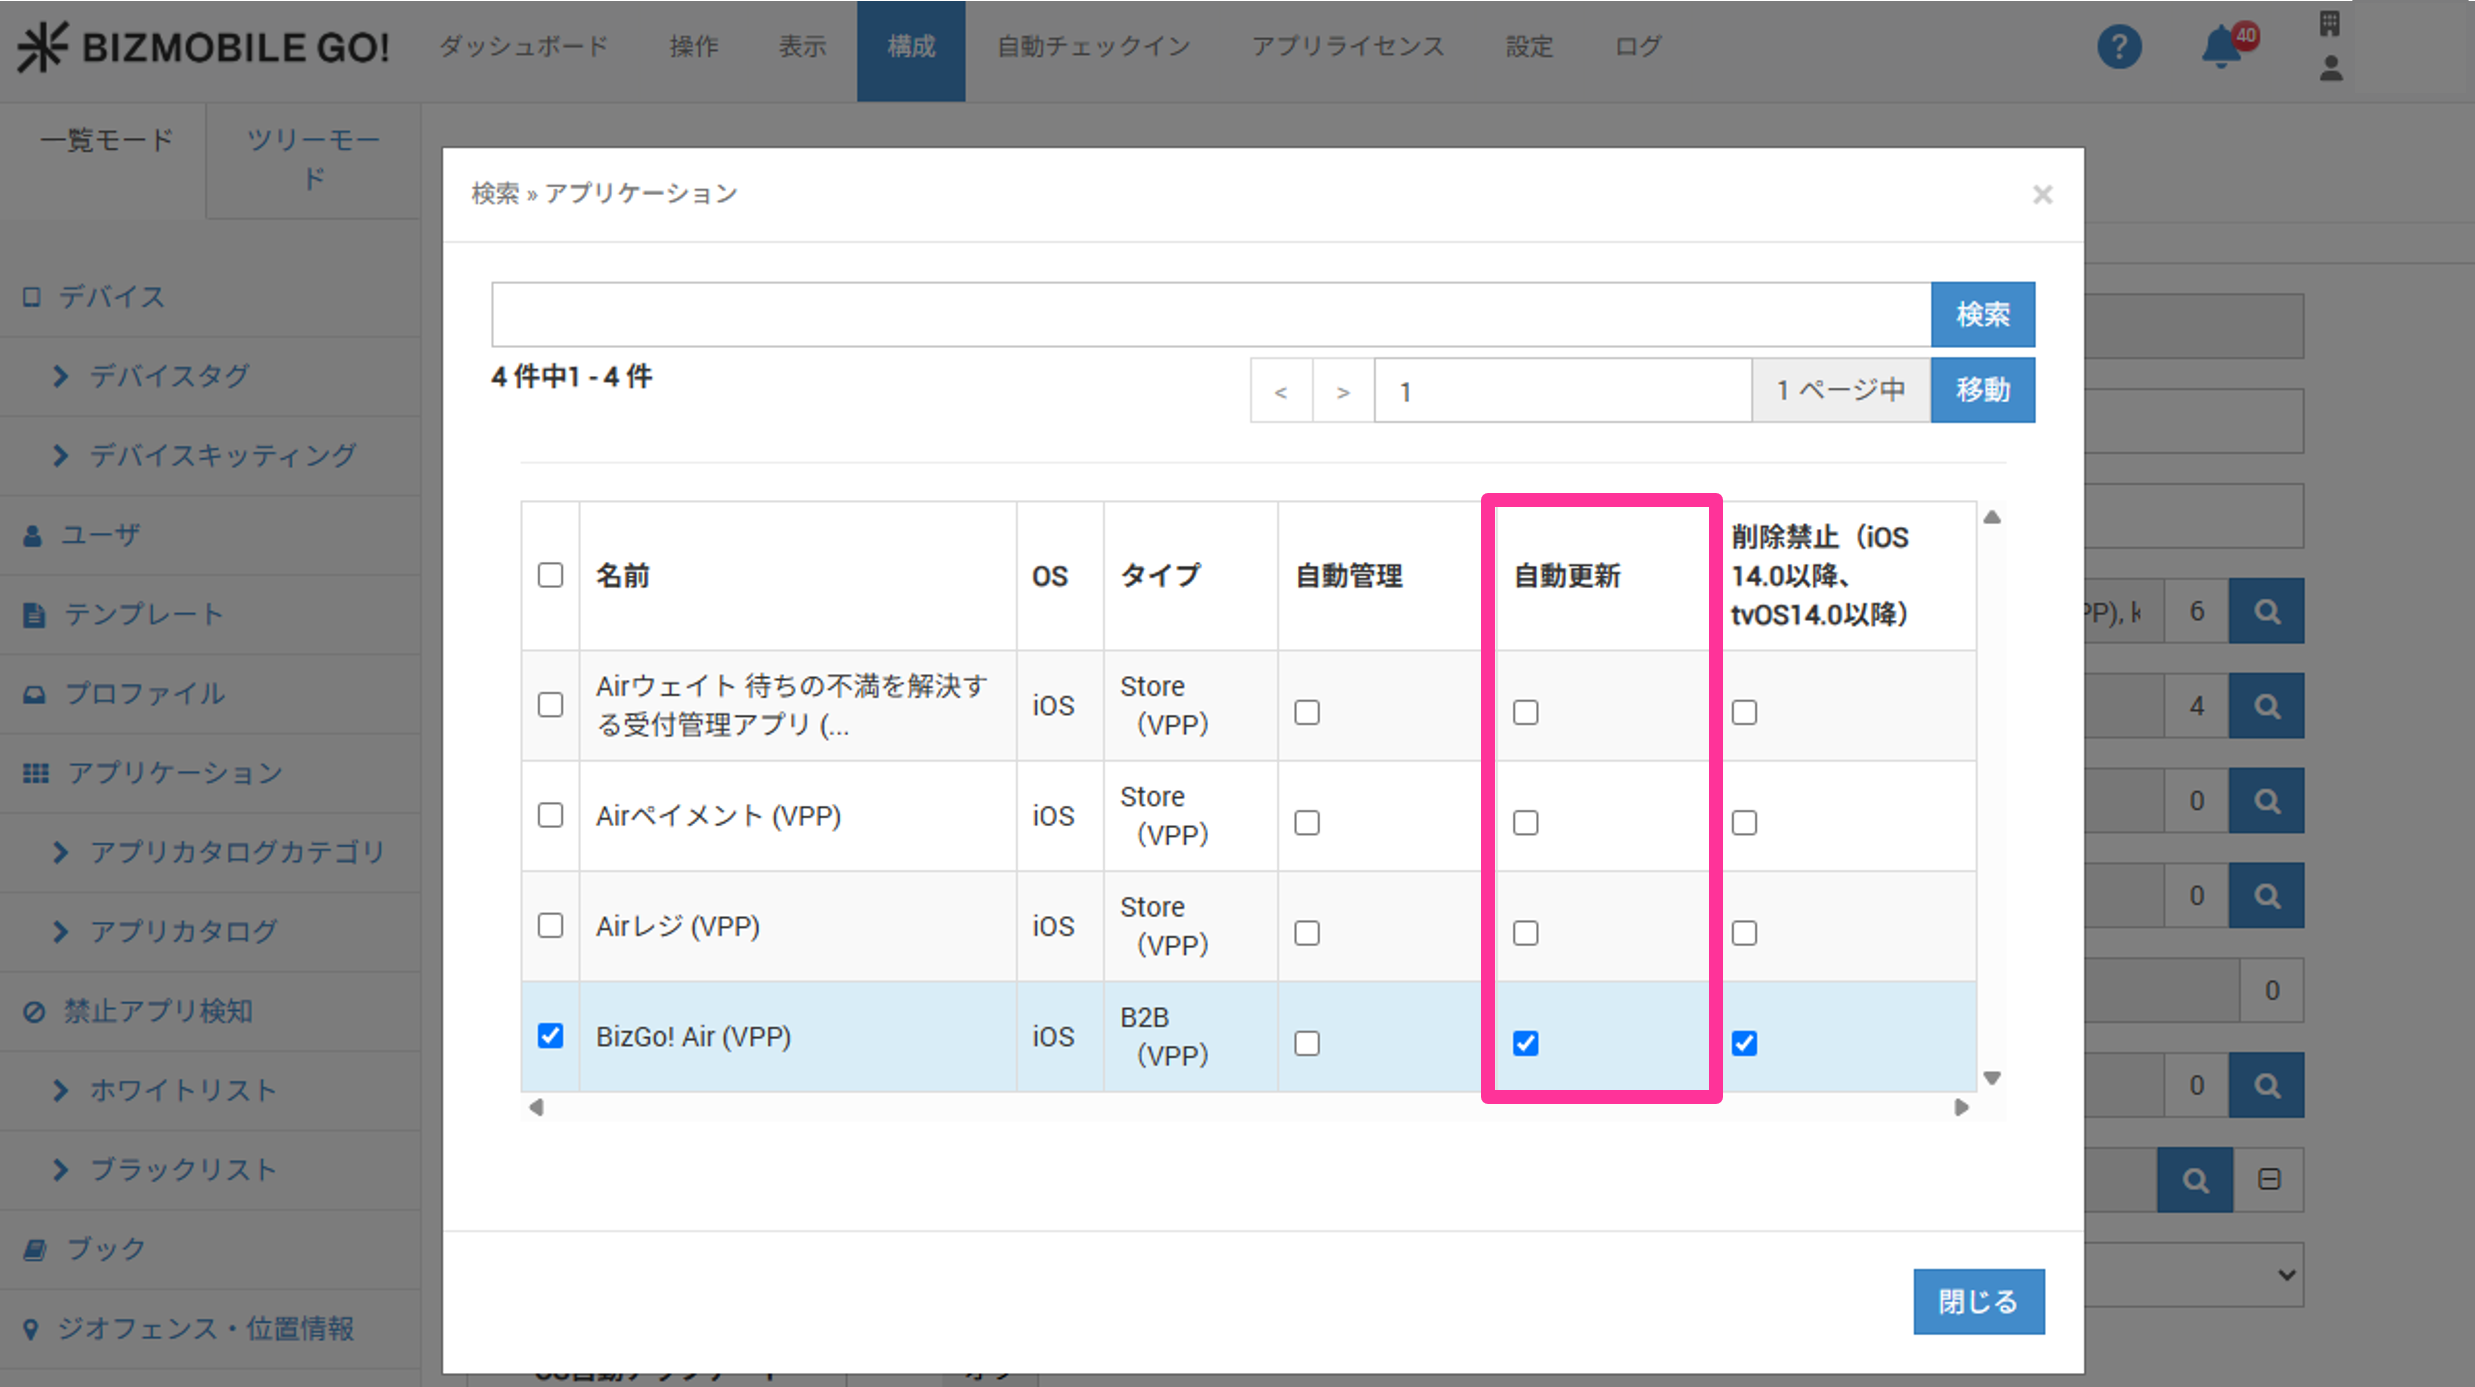Screen dimensions: 2475x1387
Task: Click the 閉じる button
Action: point(1978,1301)
